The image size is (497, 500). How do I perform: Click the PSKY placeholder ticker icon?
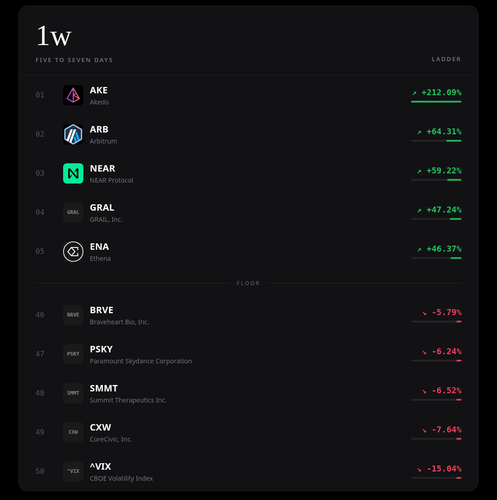(73, 354)
